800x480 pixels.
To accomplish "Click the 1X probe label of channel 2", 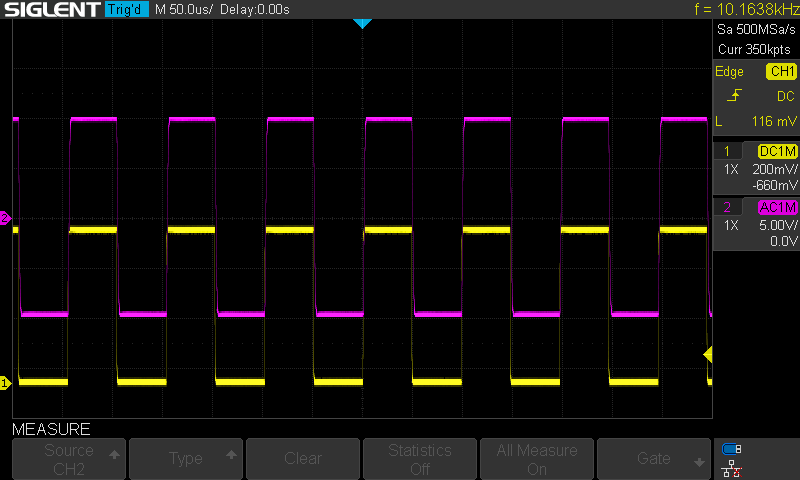I will click(731, 225).
